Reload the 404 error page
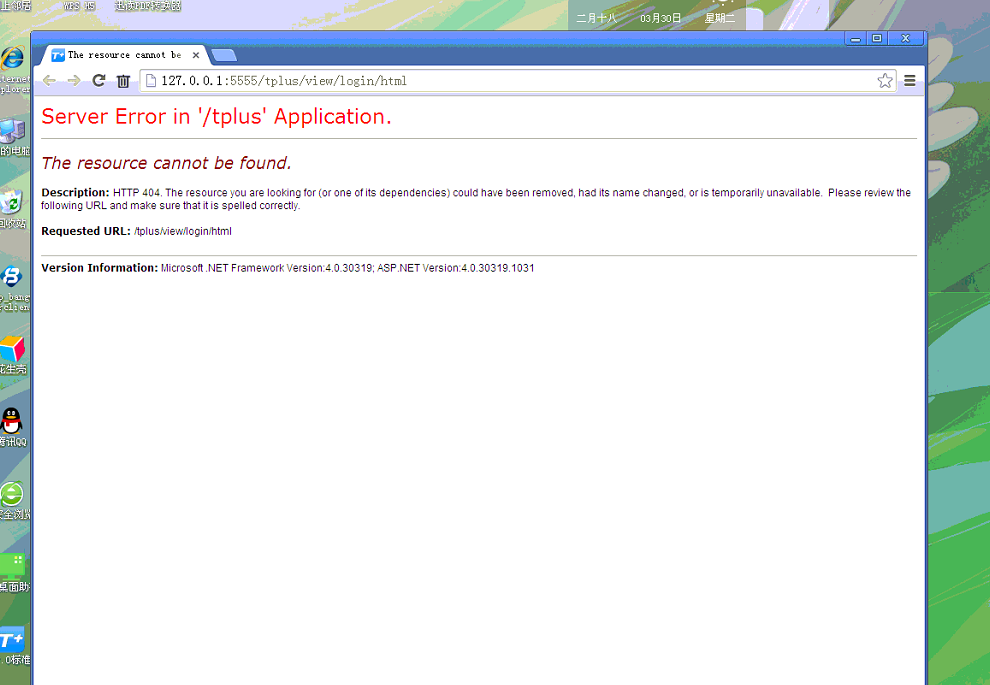Screen dimensions: 990x685 (x=98, y=81)
